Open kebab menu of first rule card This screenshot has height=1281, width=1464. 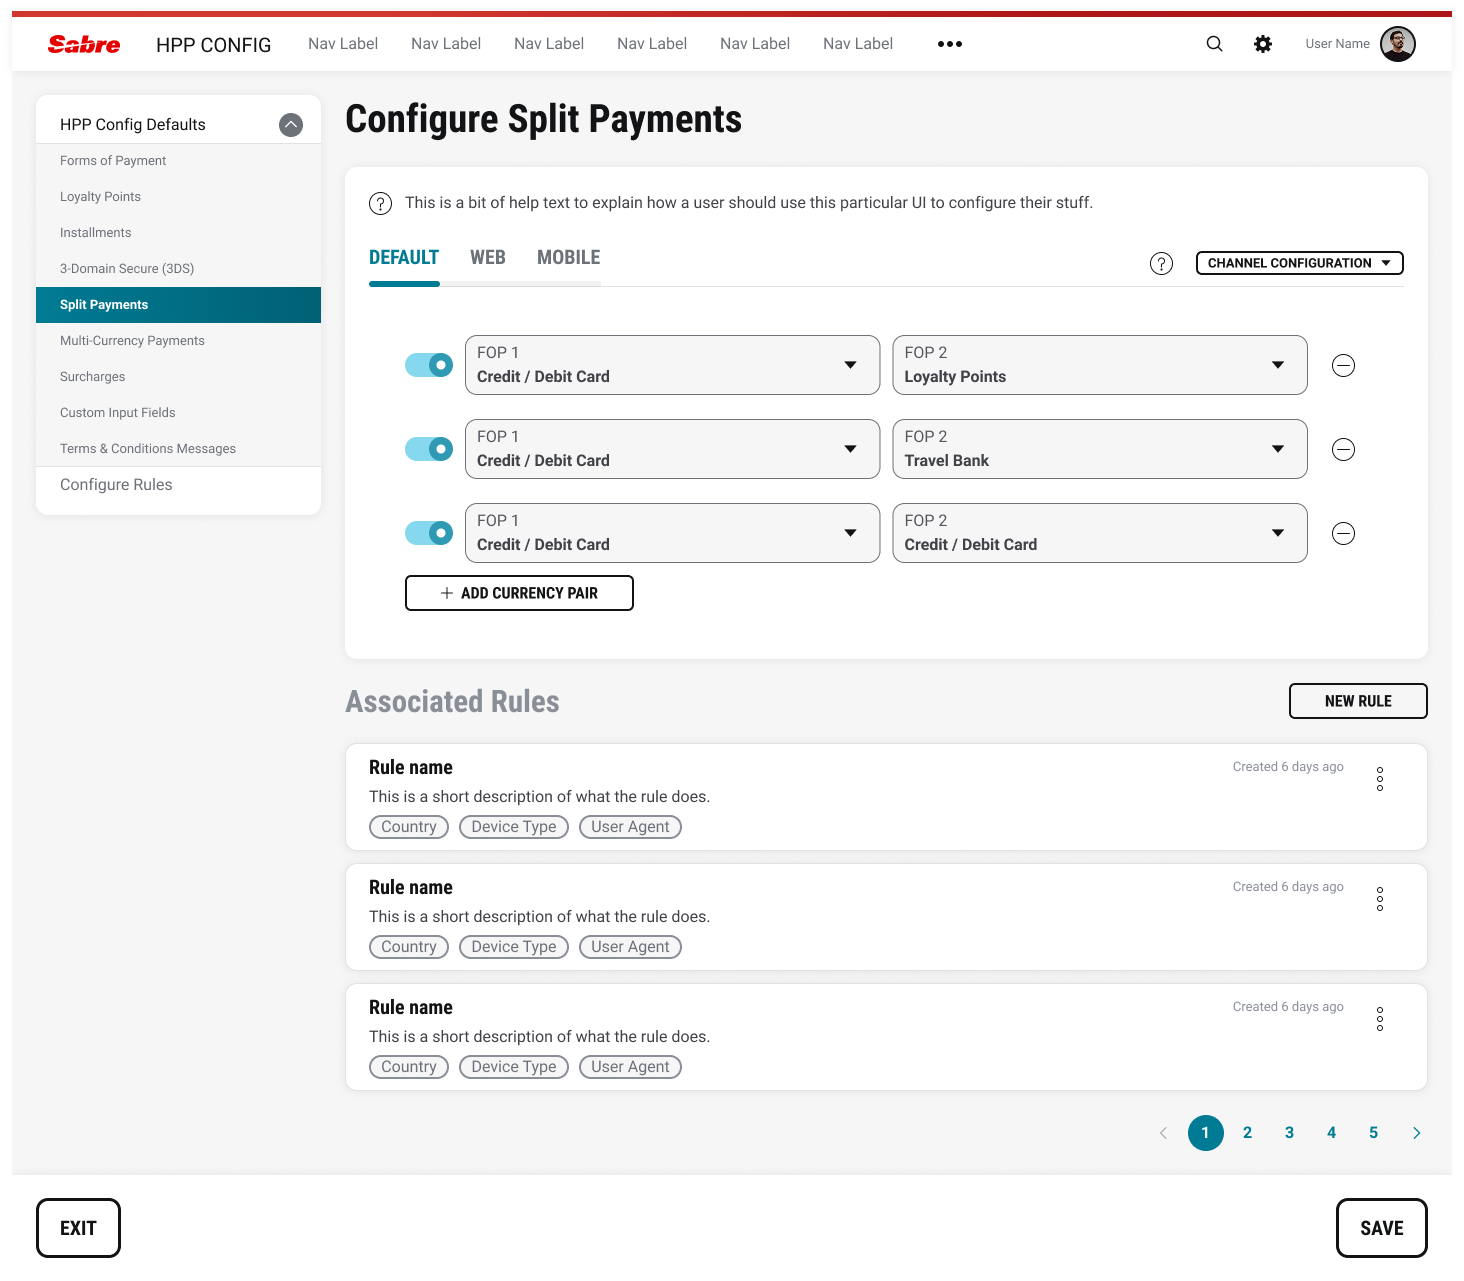(1380, 779)
